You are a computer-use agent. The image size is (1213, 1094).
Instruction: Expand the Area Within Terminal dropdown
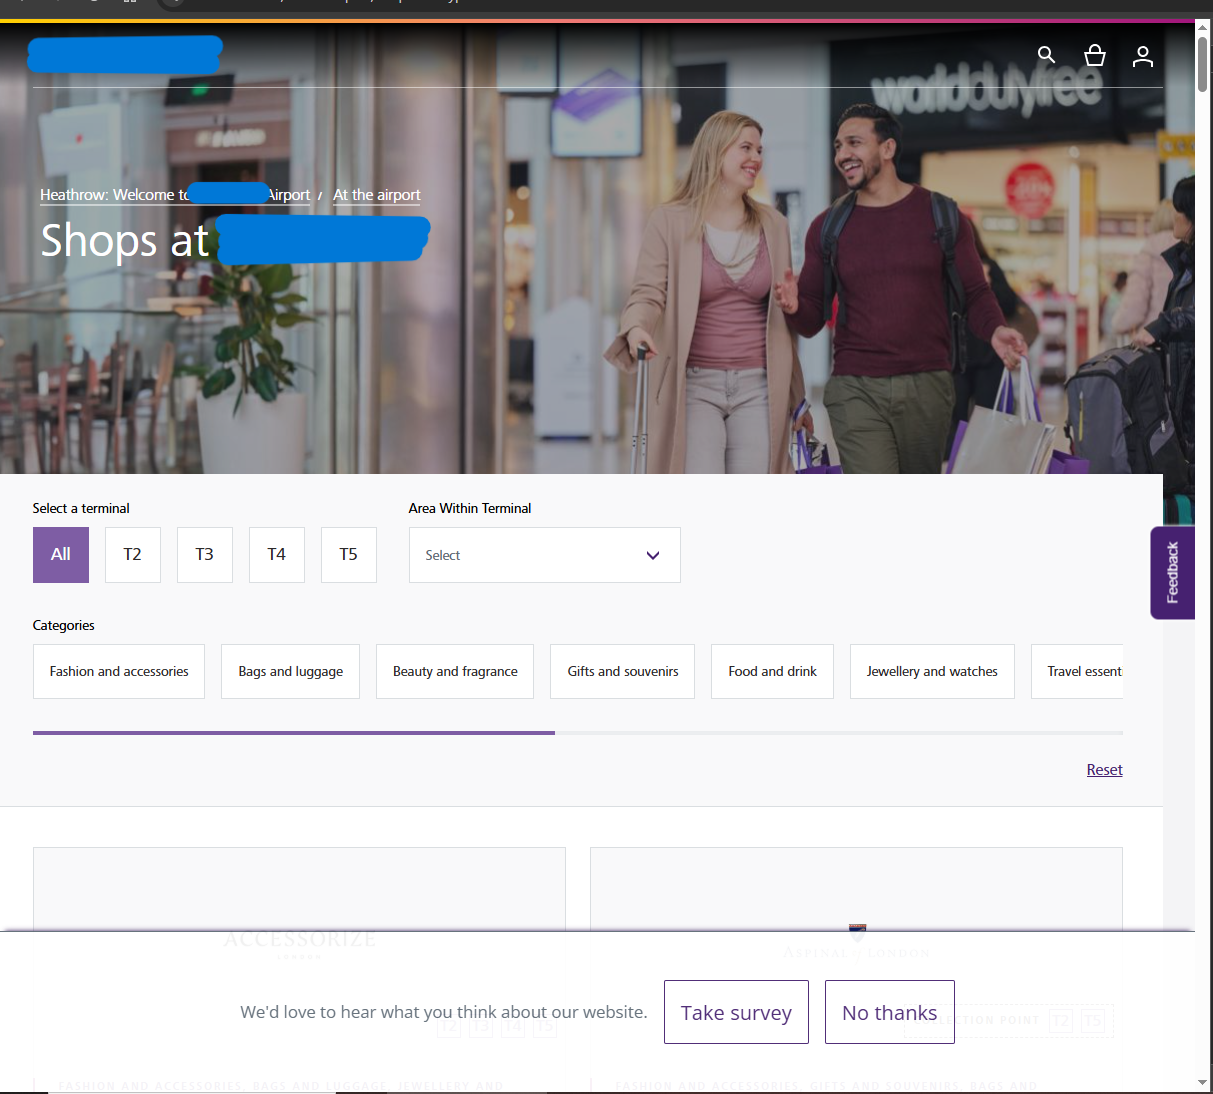pos(544,555)
